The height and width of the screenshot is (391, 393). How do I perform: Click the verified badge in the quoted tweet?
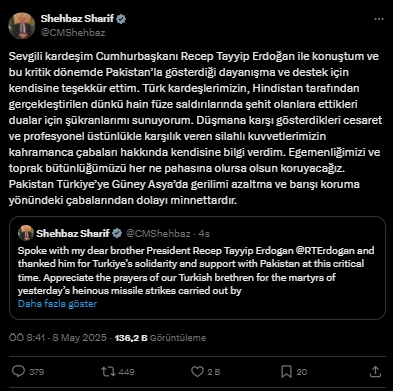117,233
